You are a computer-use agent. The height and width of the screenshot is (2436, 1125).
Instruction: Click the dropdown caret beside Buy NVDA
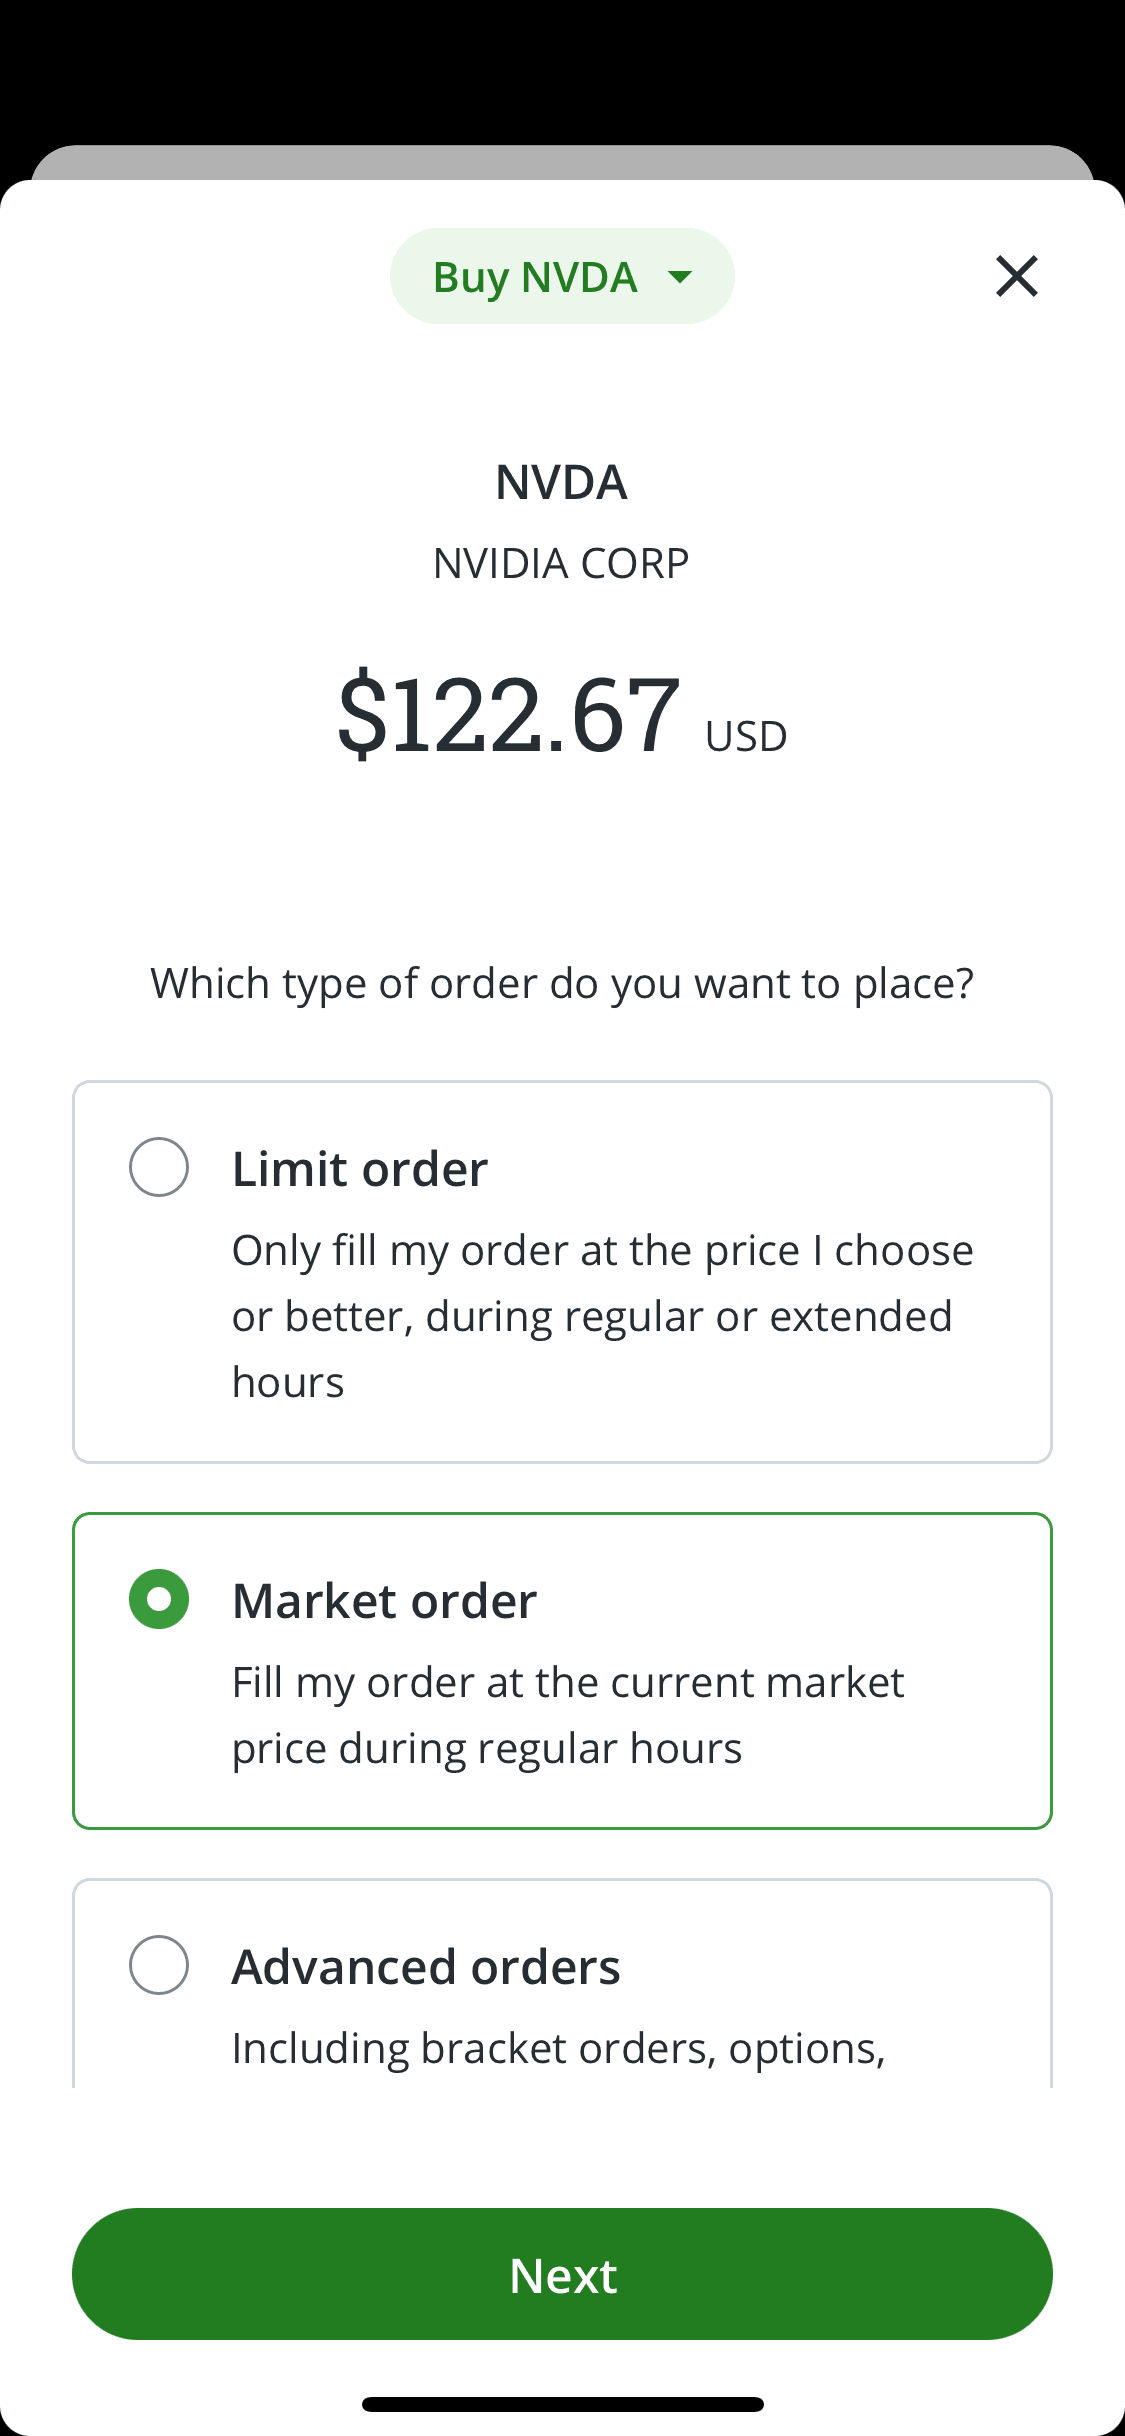pos(680,277)
